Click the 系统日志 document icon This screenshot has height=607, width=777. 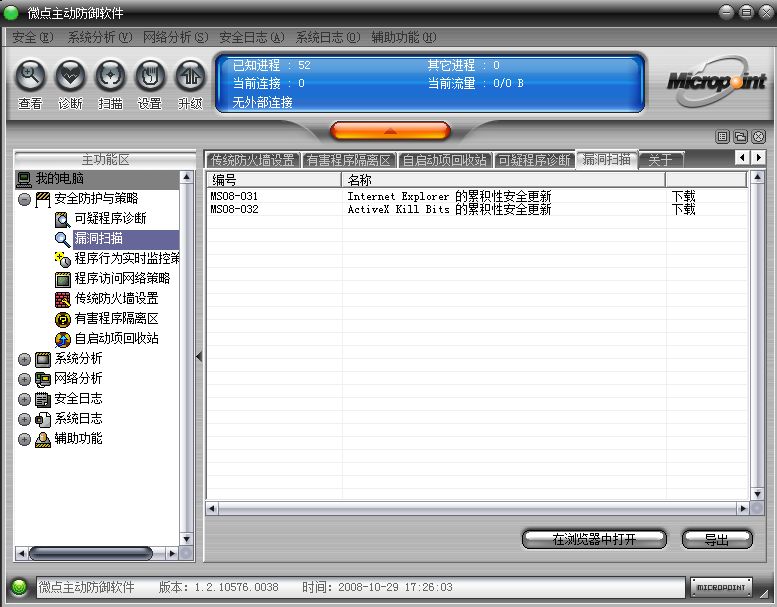[43, 420]
